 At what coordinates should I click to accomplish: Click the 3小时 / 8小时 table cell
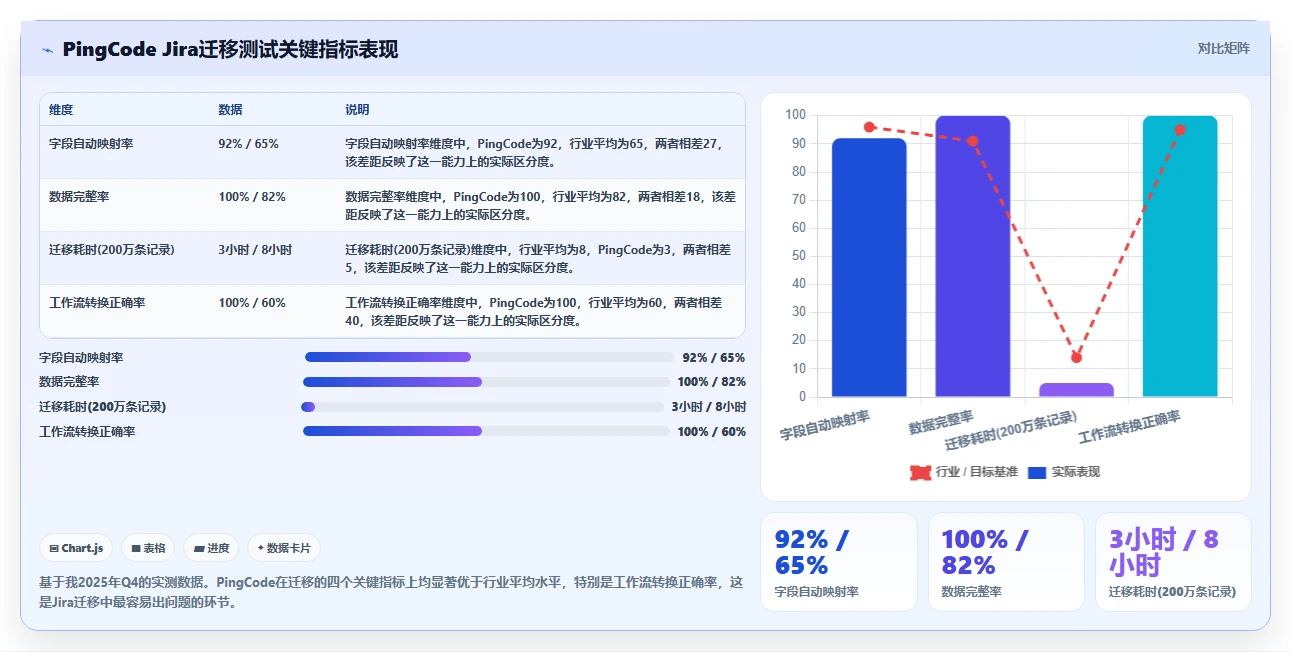(x=255, y=250)
